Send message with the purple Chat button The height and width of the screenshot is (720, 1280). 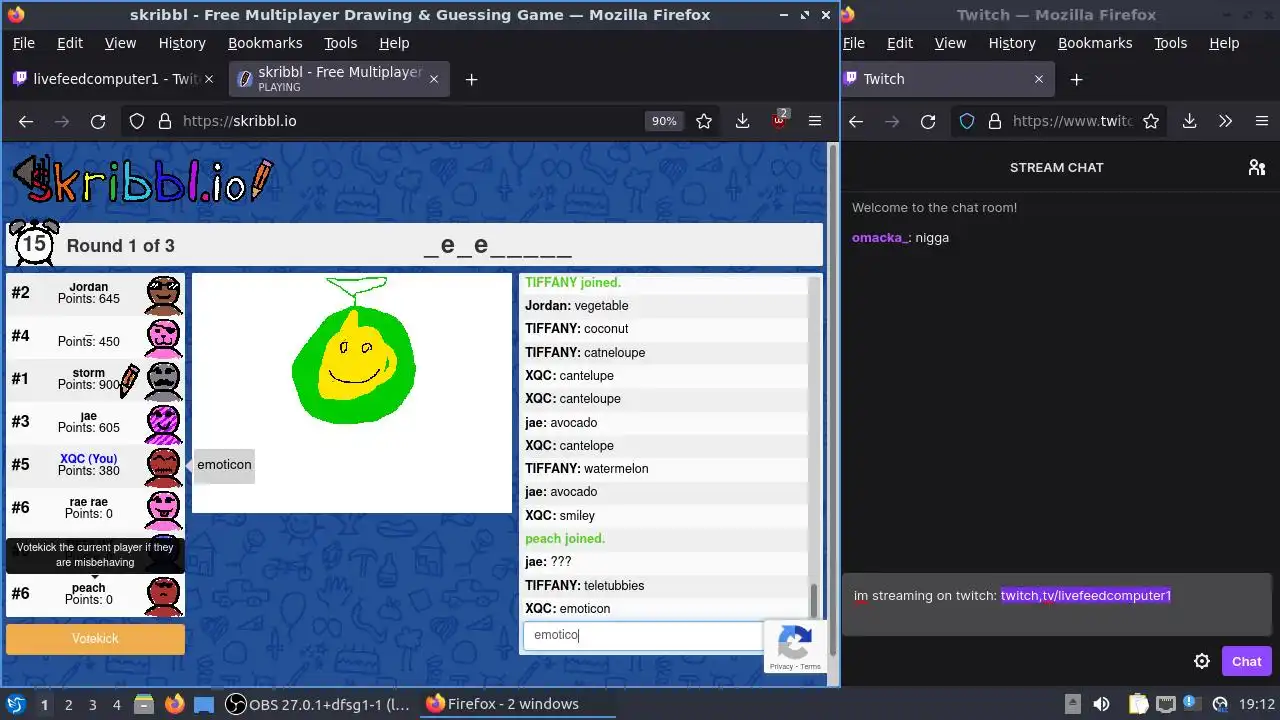click(1246, 661)
